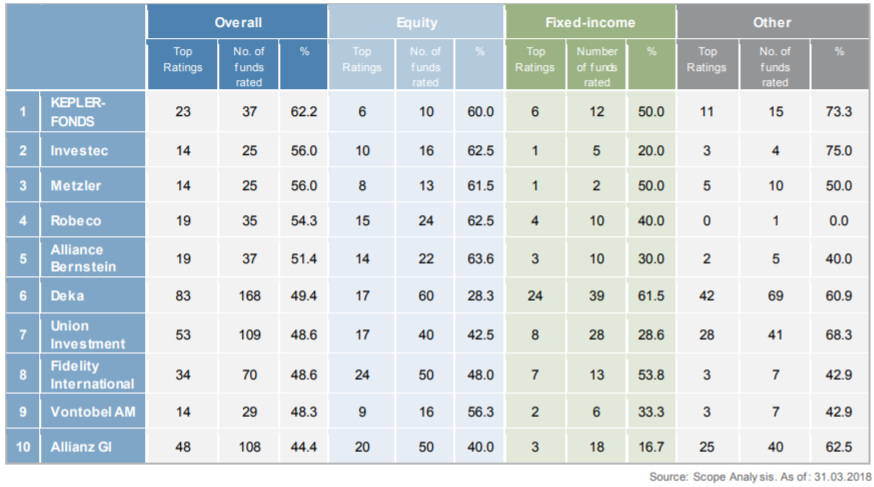Screen dimensions: 874x487
Task: Click the Fixed-income column group header
Action: (590, 22)
